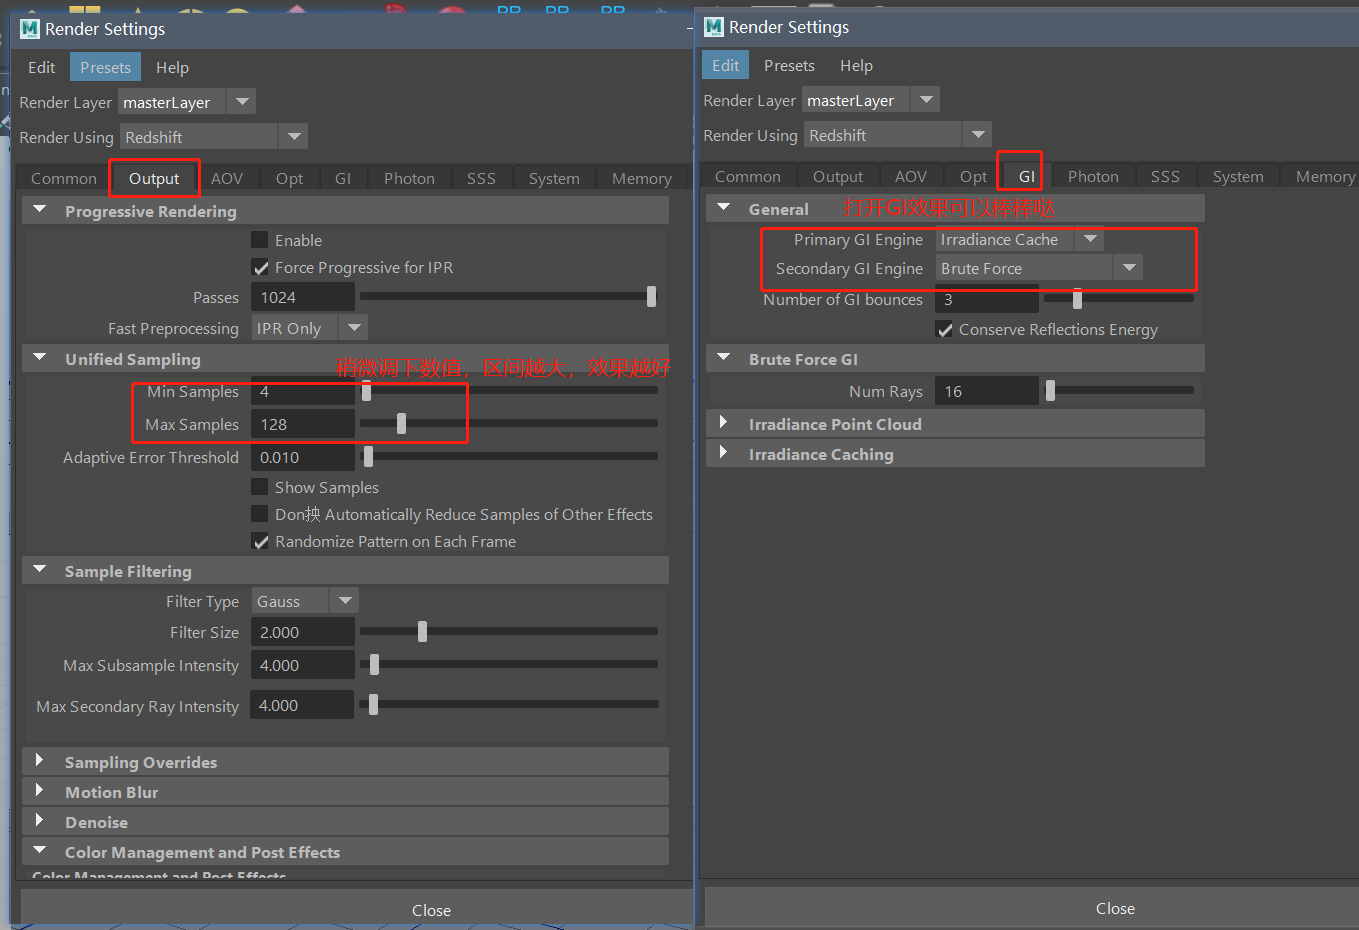This screenshot has height=930, width=1359.
Task: Click the Passes slider handle
Action: tap(652, 296)
